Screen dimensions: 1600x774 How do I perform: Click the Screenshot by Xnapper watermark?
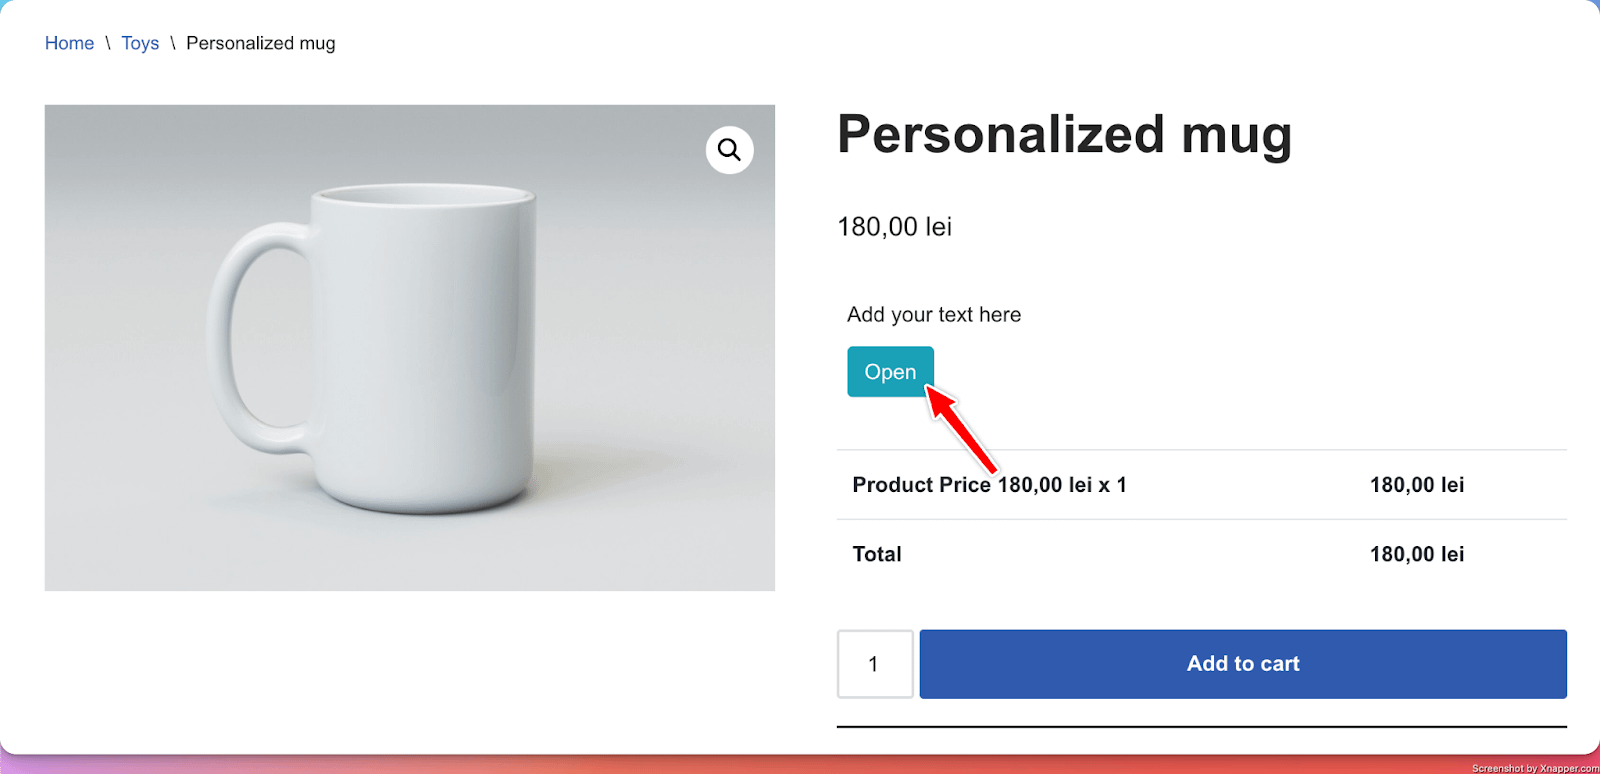coord(1534,768)
